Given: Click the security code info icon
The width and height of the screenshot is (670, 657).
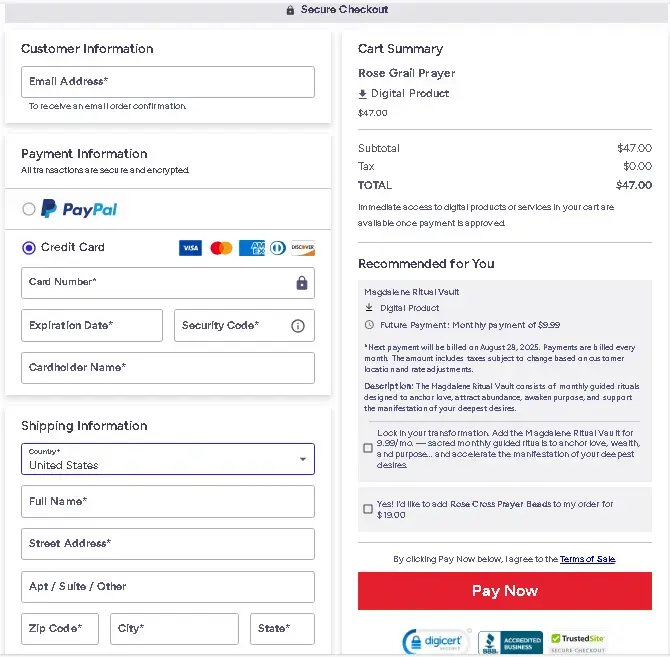Looking at the screenshot, I should point(297,326).
